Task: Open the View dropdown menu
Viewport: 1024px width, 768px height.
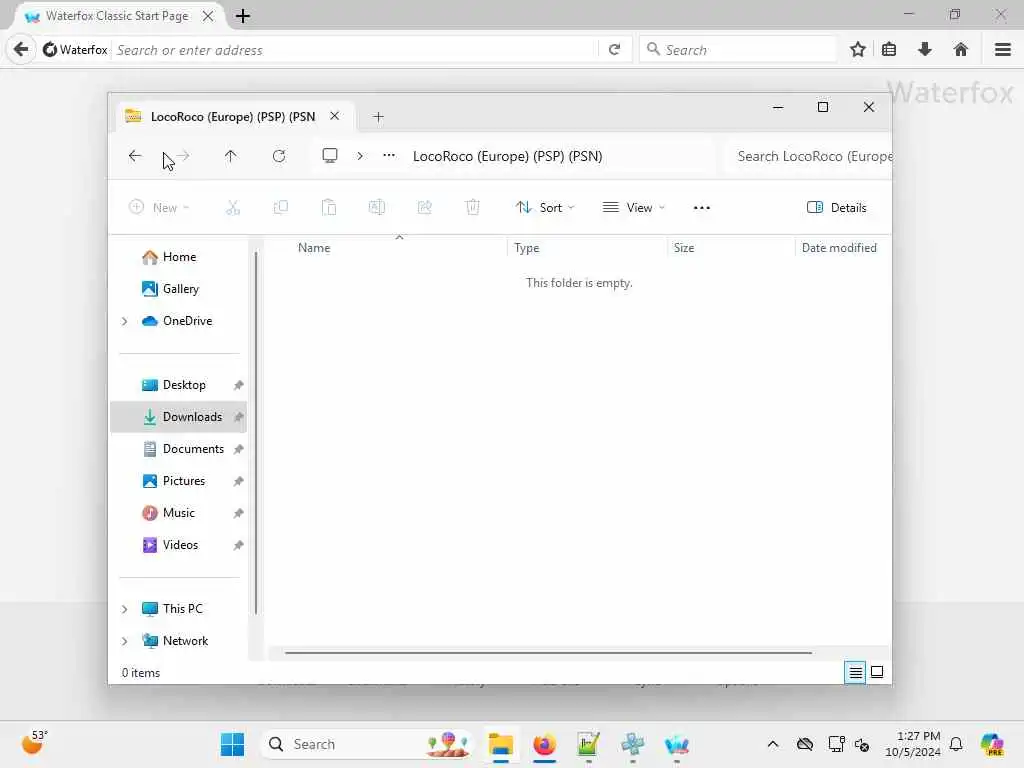Action: pyautogui.click(x=633, y=208)
